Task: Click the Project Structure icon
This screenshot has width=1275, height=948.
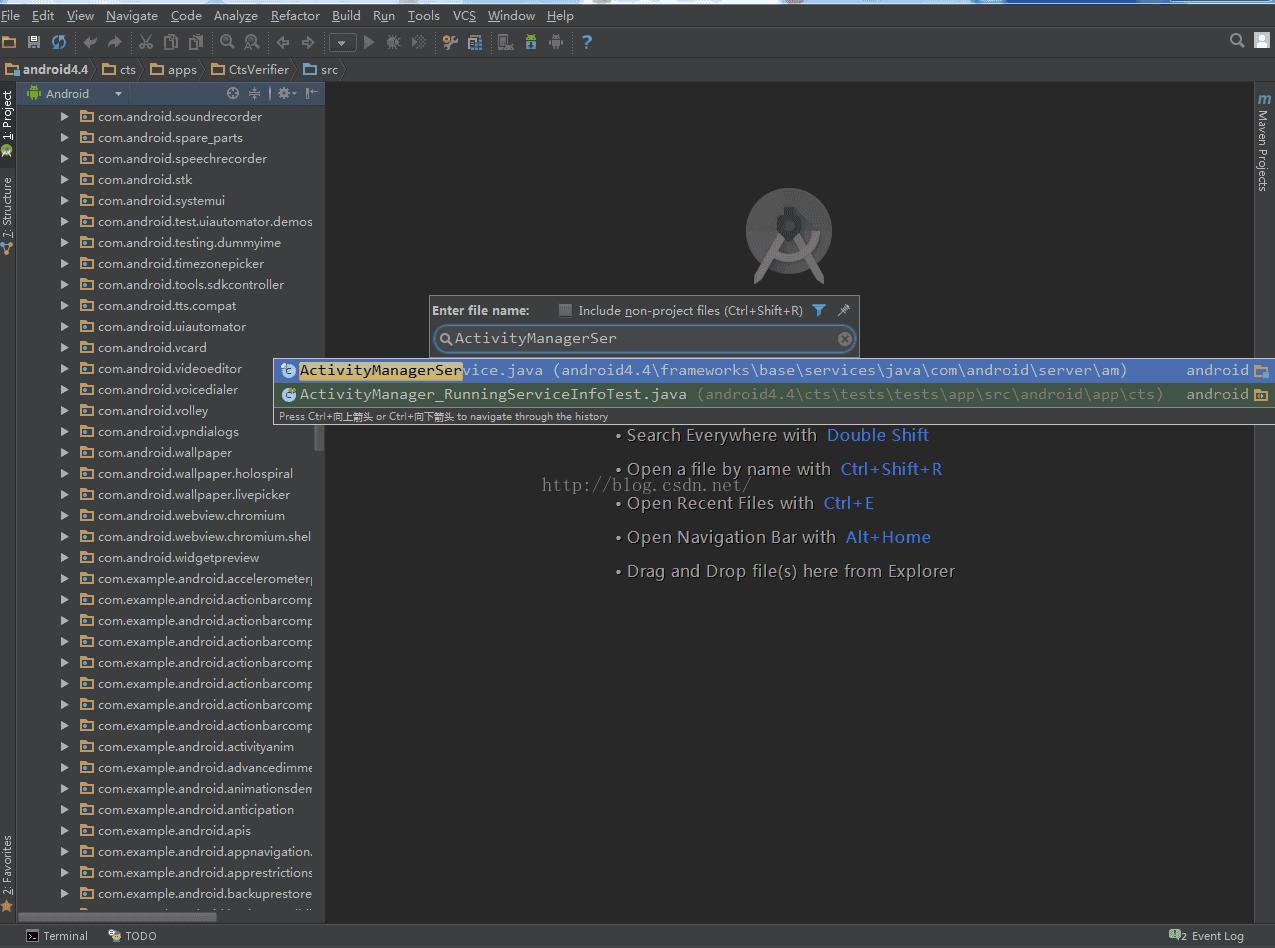Action: pyautogui.click(x=475, y=42)
